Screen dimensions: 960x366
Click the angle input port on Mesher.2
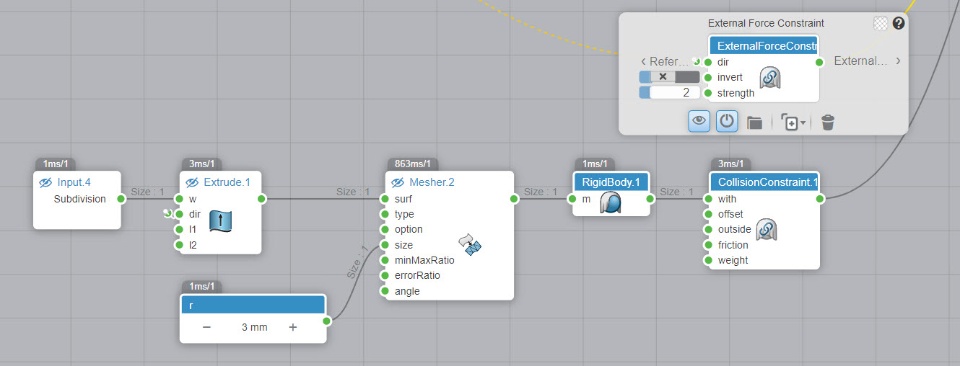[x=384, y=291]
